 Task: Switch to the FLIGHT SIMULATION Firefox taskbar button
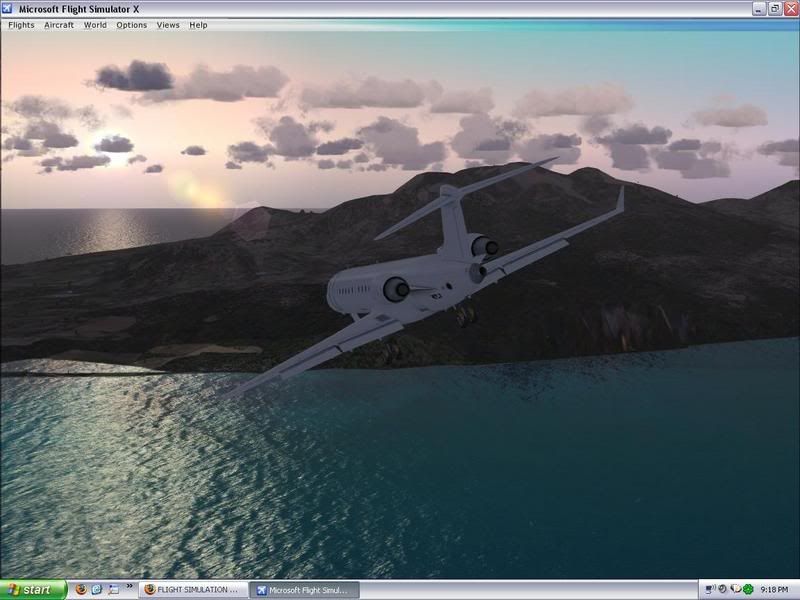coord(192,590)
